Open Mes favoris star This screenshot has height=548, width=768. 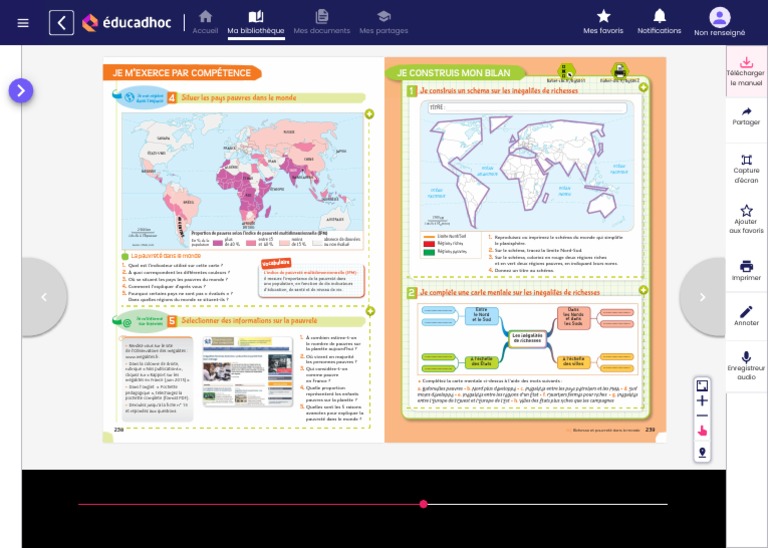603,21
